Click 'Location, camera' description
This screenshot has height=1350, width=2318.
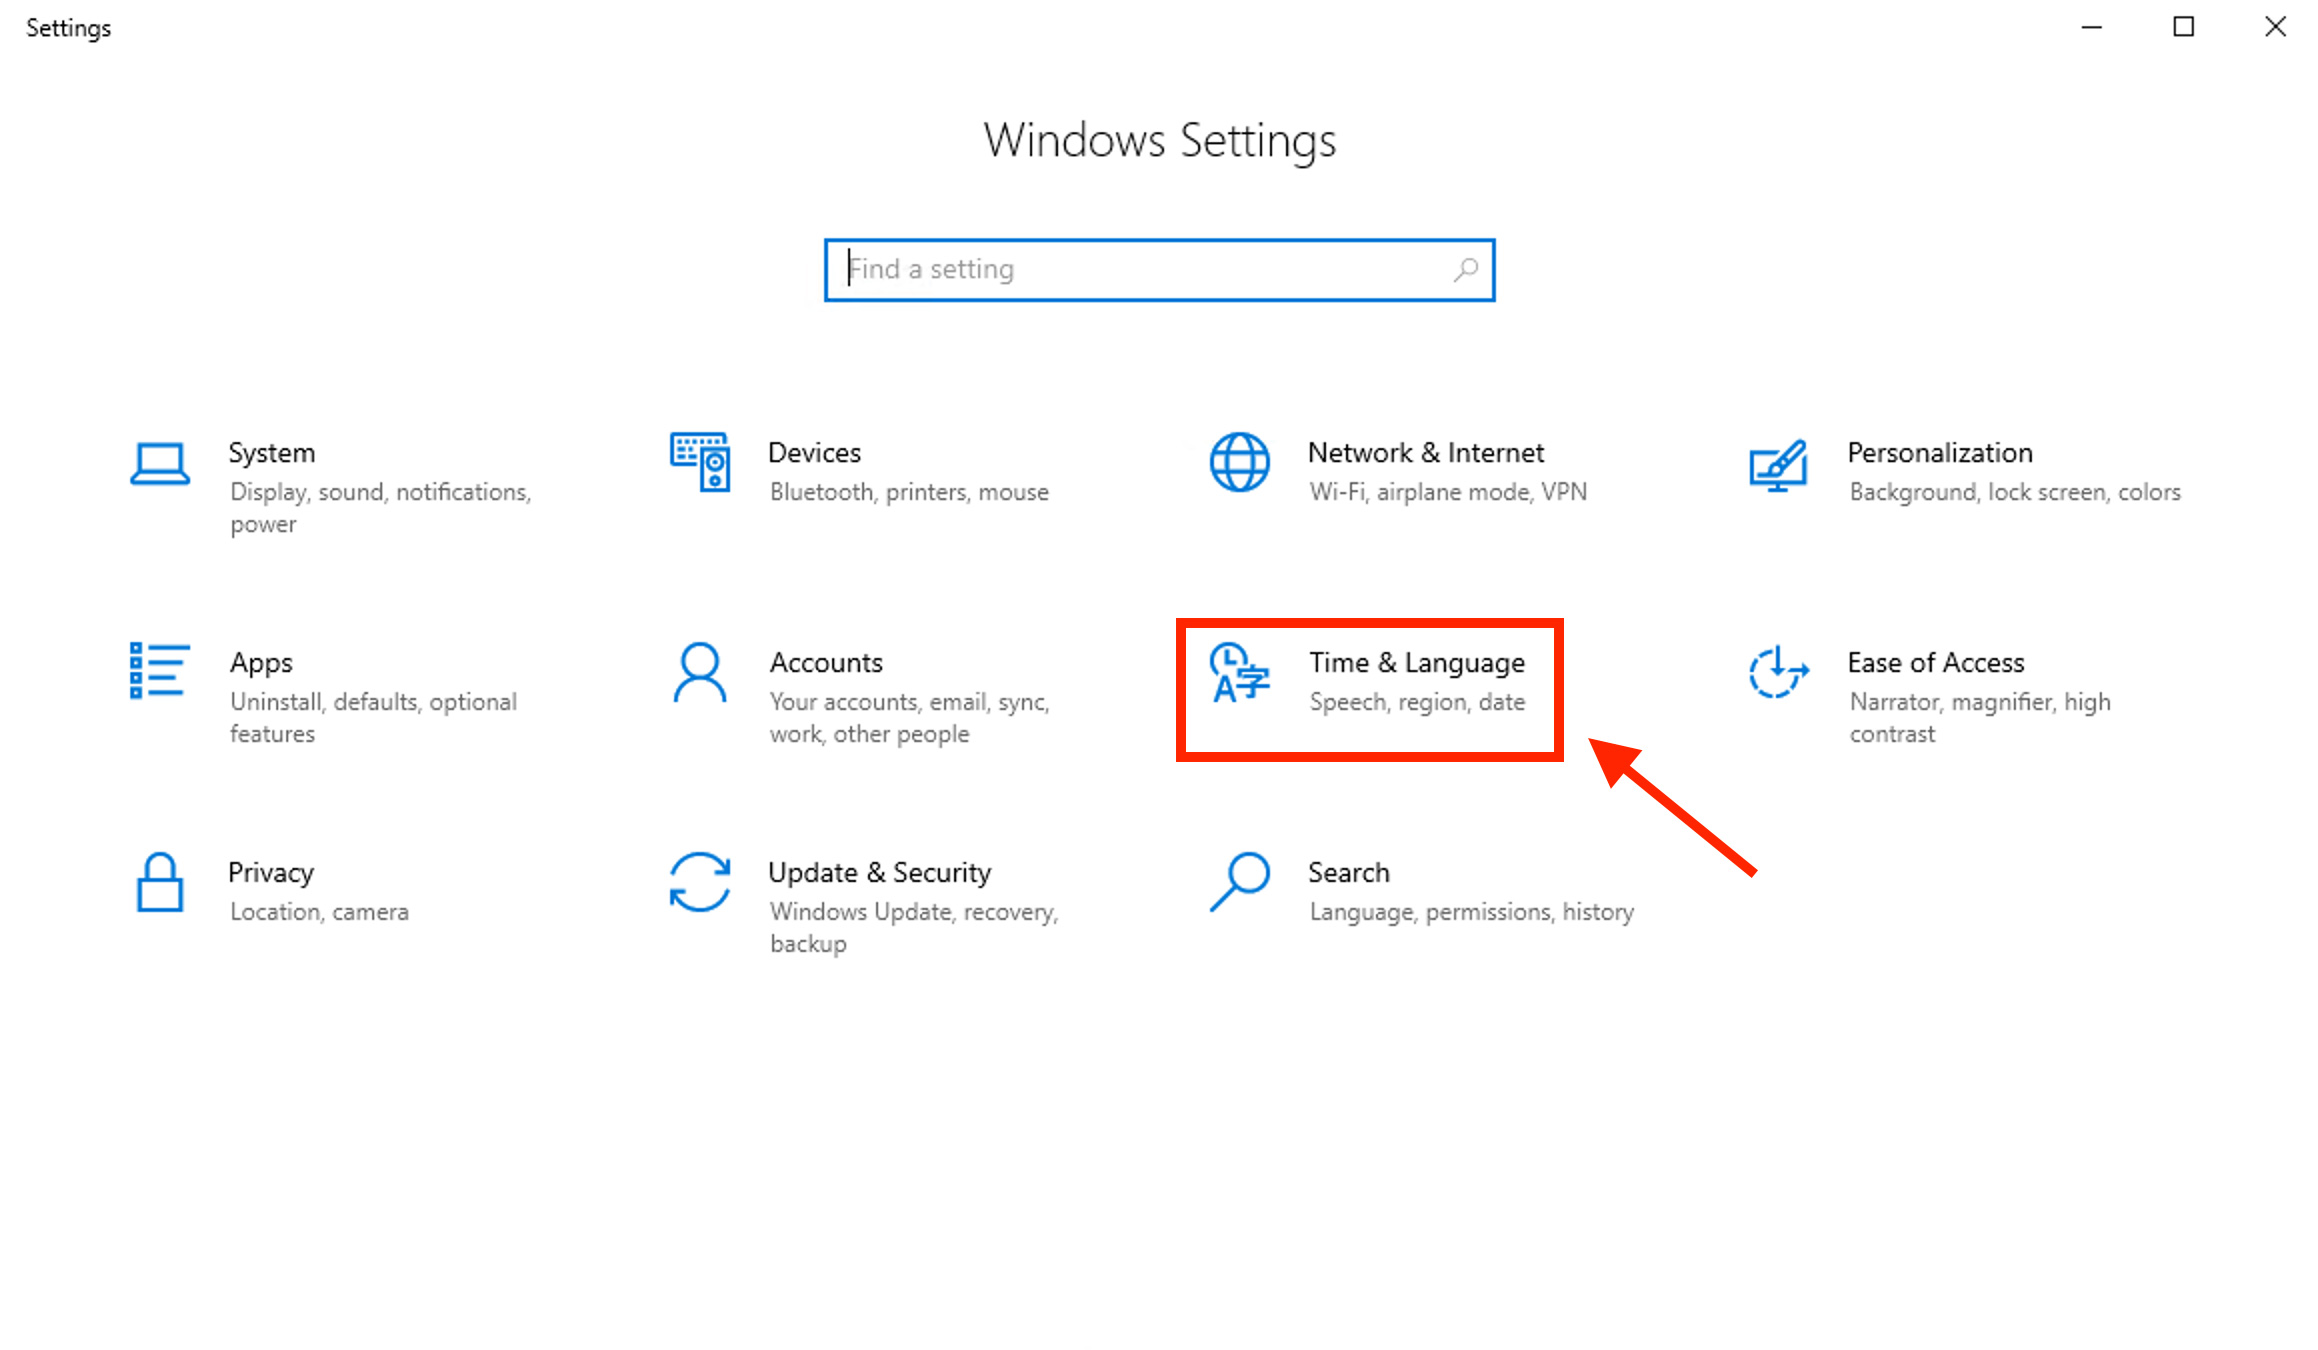319,912
